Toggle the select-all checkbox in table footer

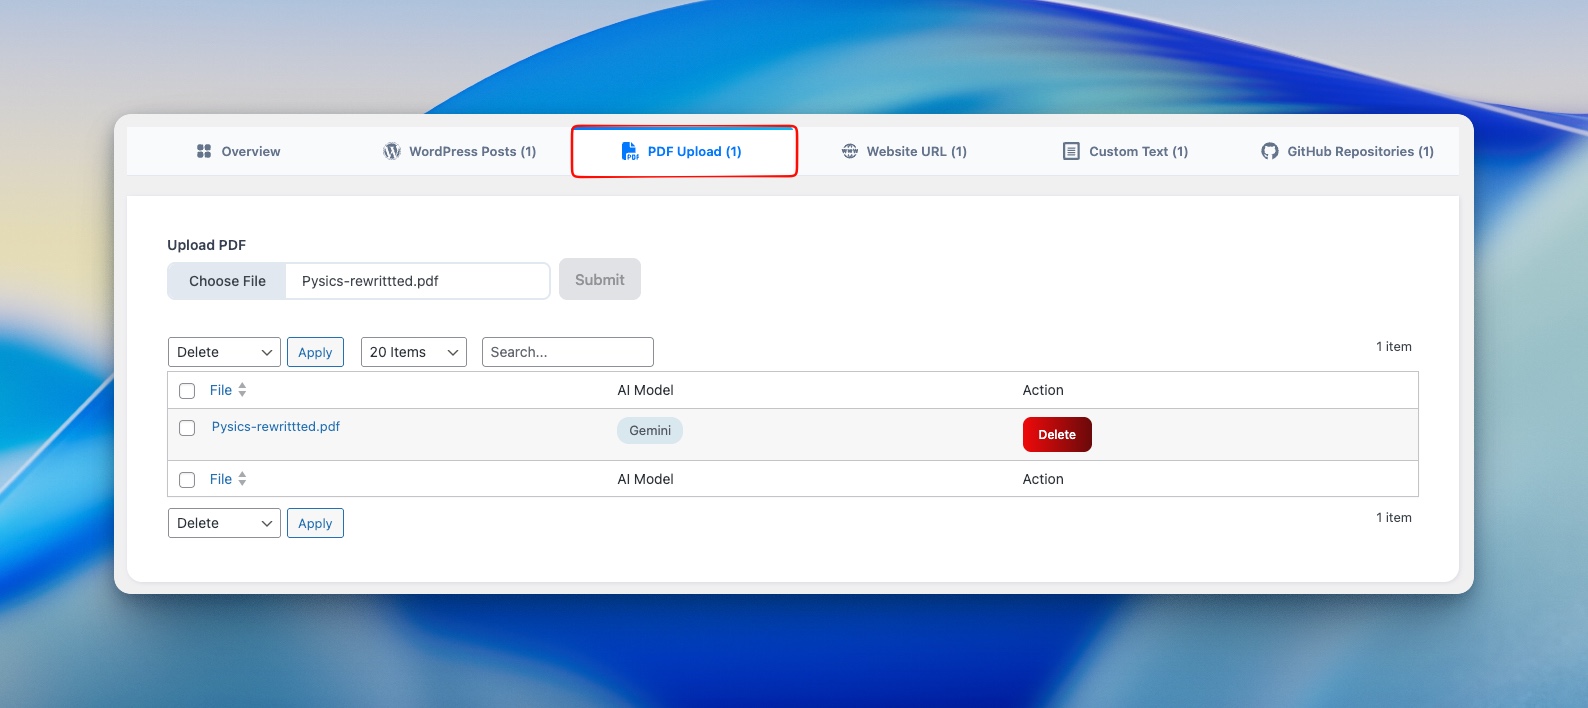tap(187, 480)
